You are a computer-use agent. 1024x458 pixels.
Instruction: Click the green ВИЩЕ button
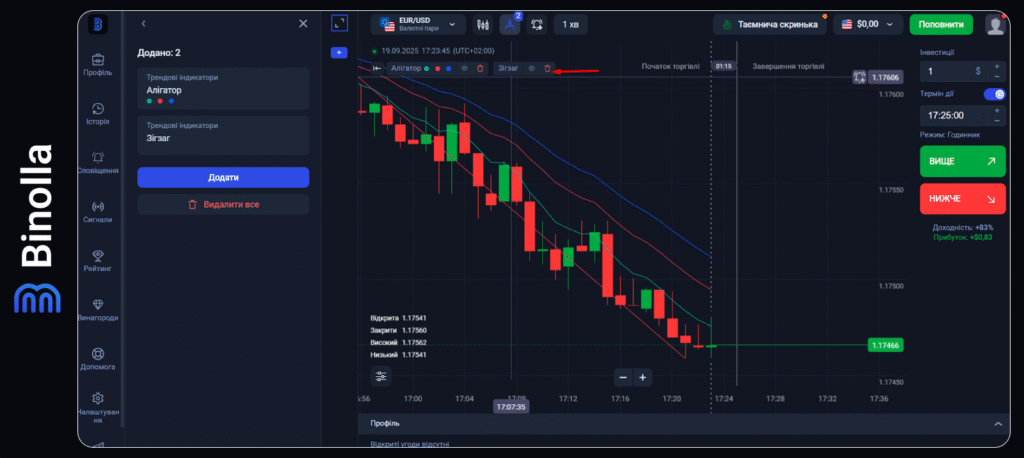pos(963,161)
